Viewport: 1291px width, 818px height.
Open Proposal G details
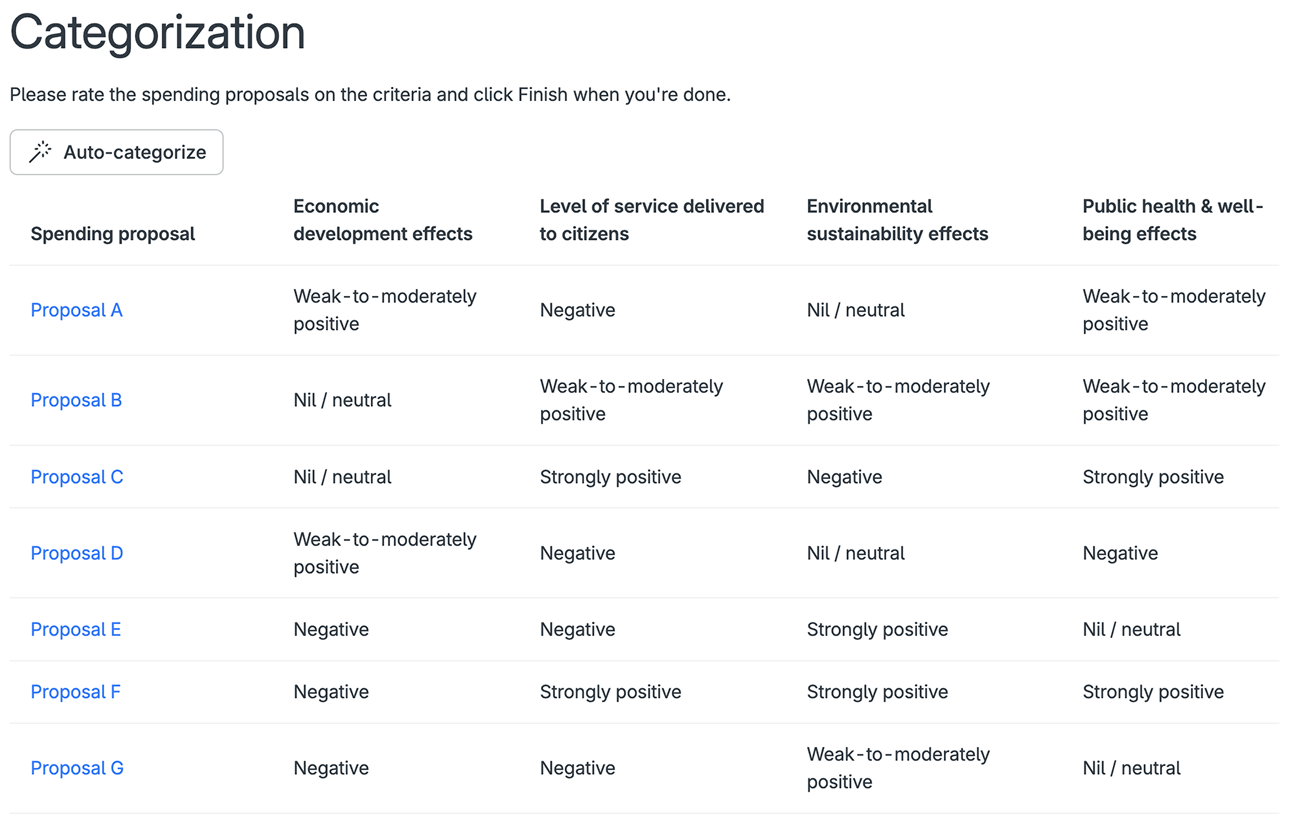pyautogui.click(x=76, y=768)
